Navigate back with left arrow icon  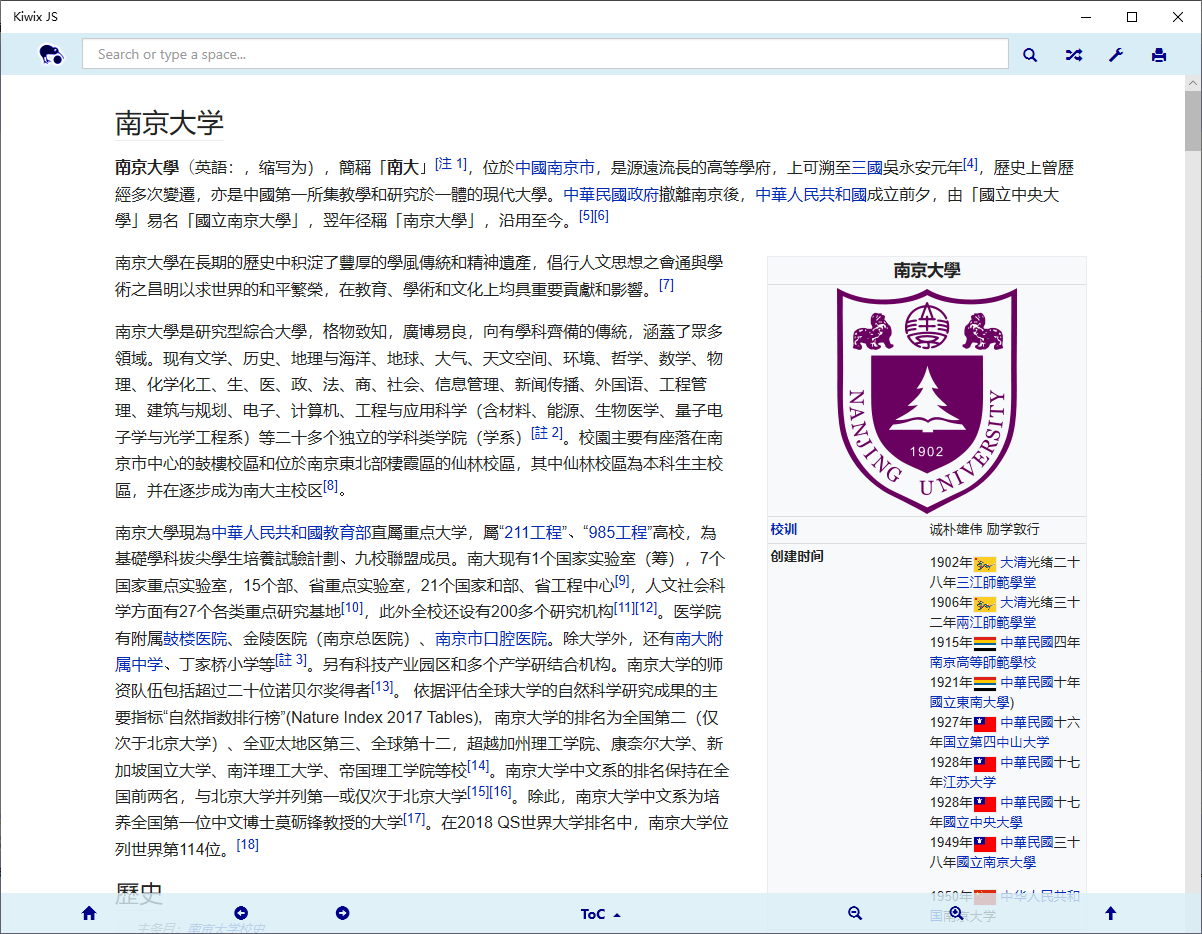tap(241, 913)
